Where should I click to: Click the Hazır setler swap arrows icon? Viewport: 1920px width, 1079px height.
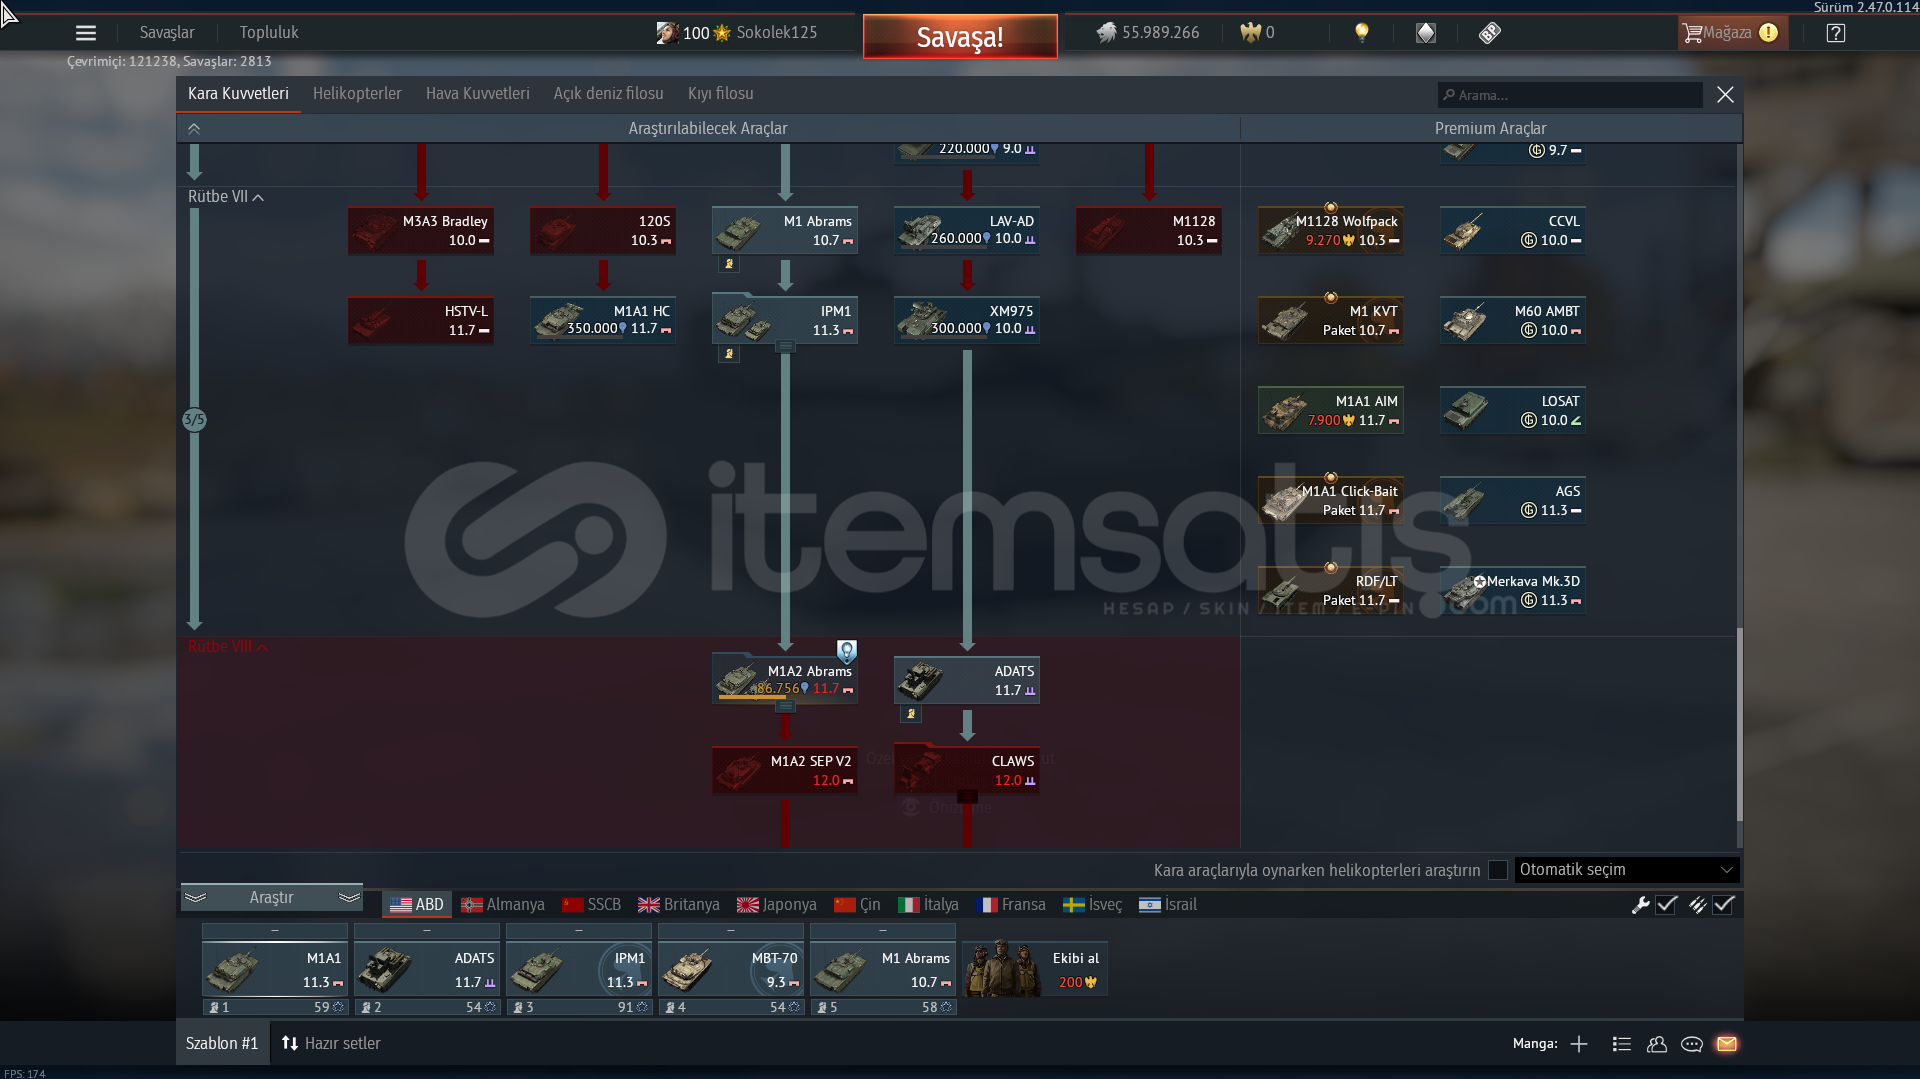pos(290,1043)
